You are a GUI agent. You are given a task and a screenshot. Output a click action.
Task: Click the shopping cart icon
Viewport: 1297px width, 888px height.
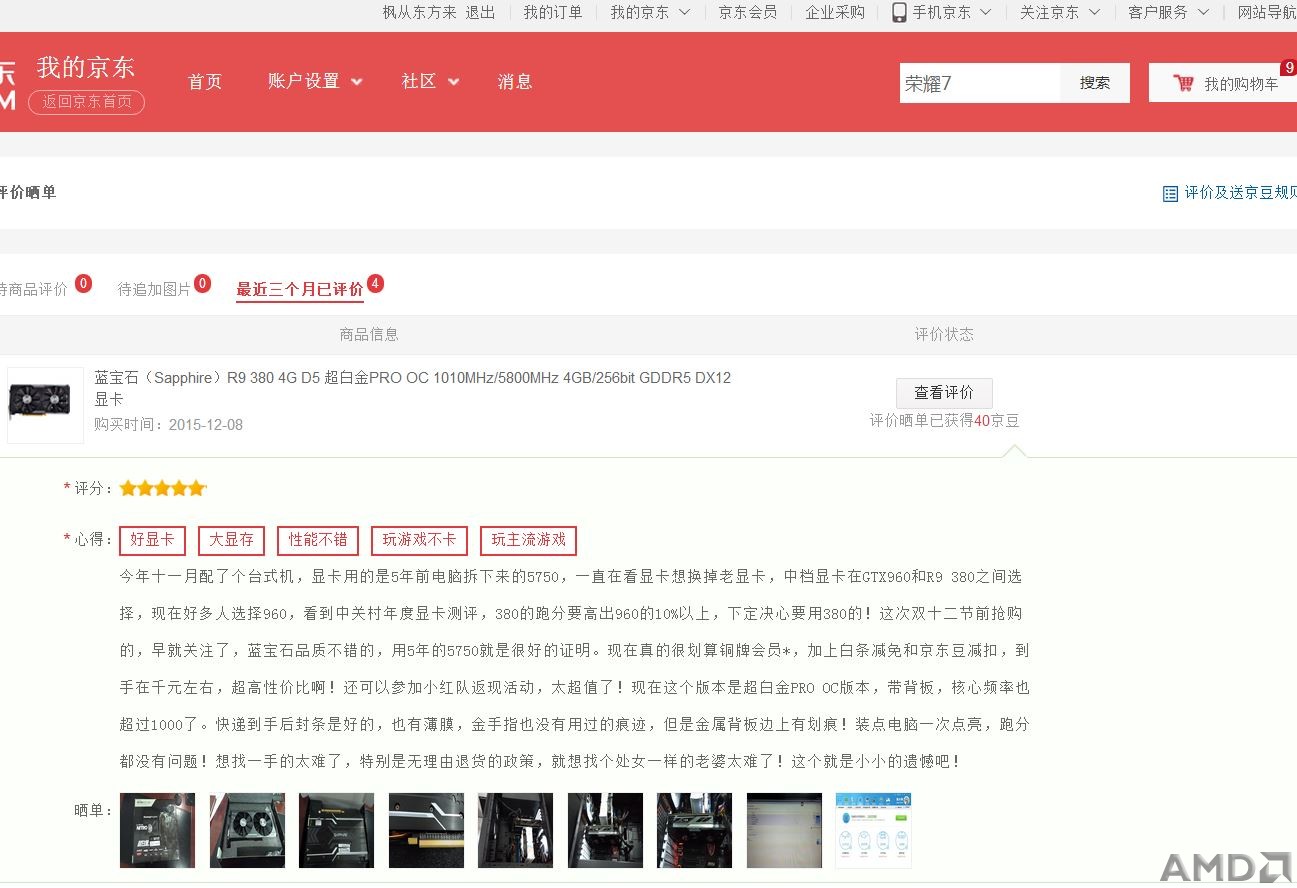1184,83
